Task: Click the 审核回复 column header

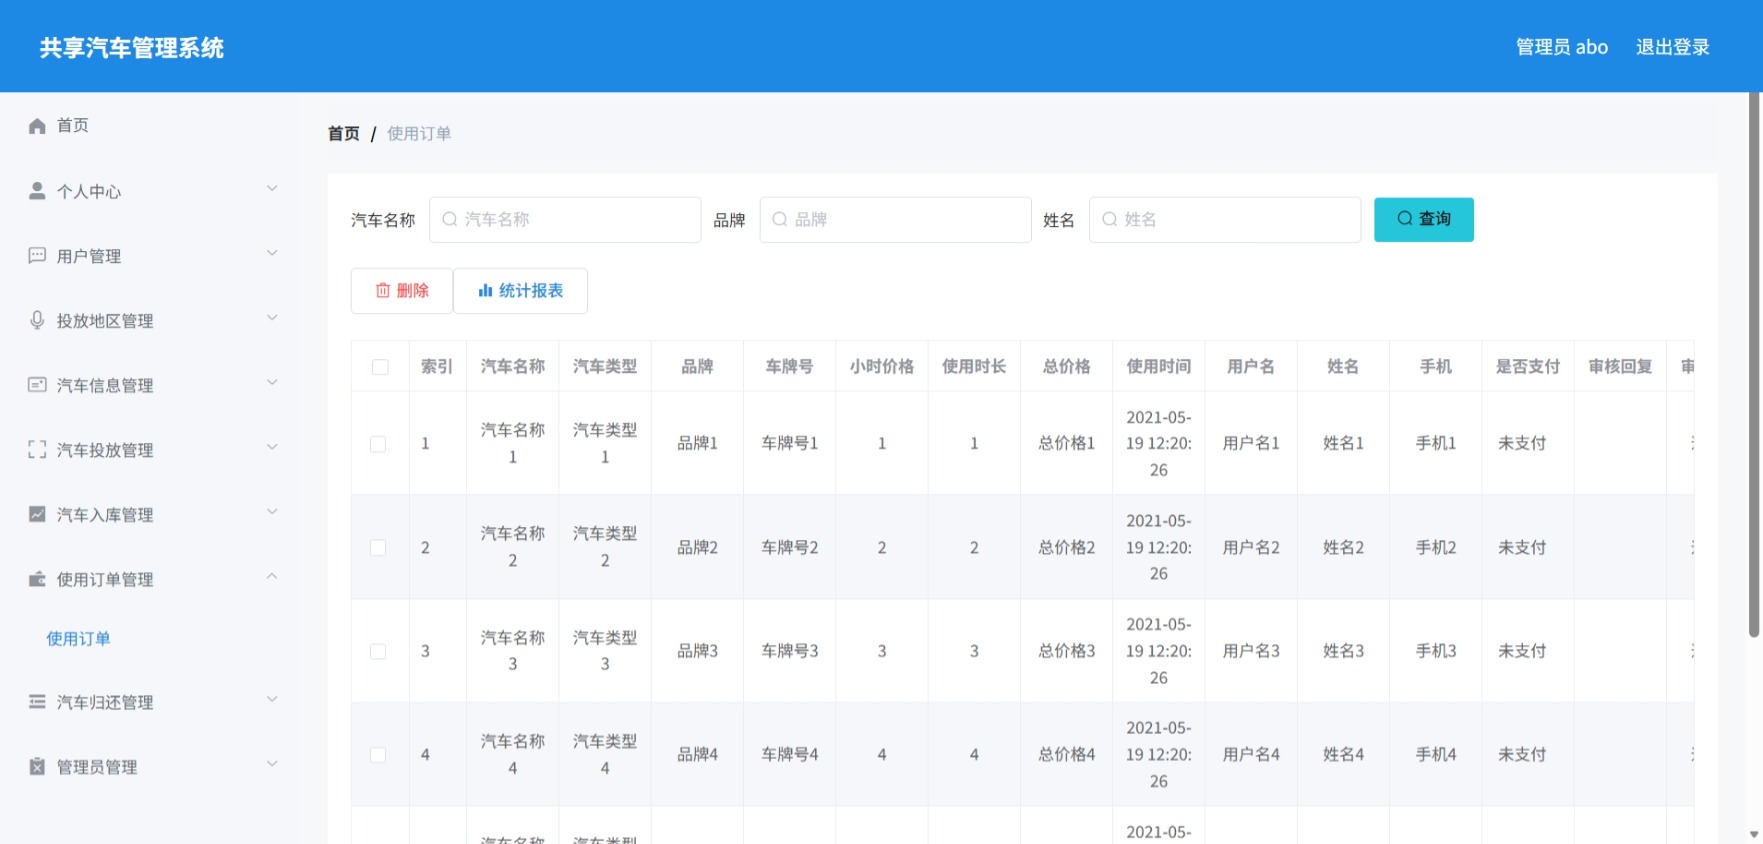Action: pyautogui.click(x=1621, y=367)
